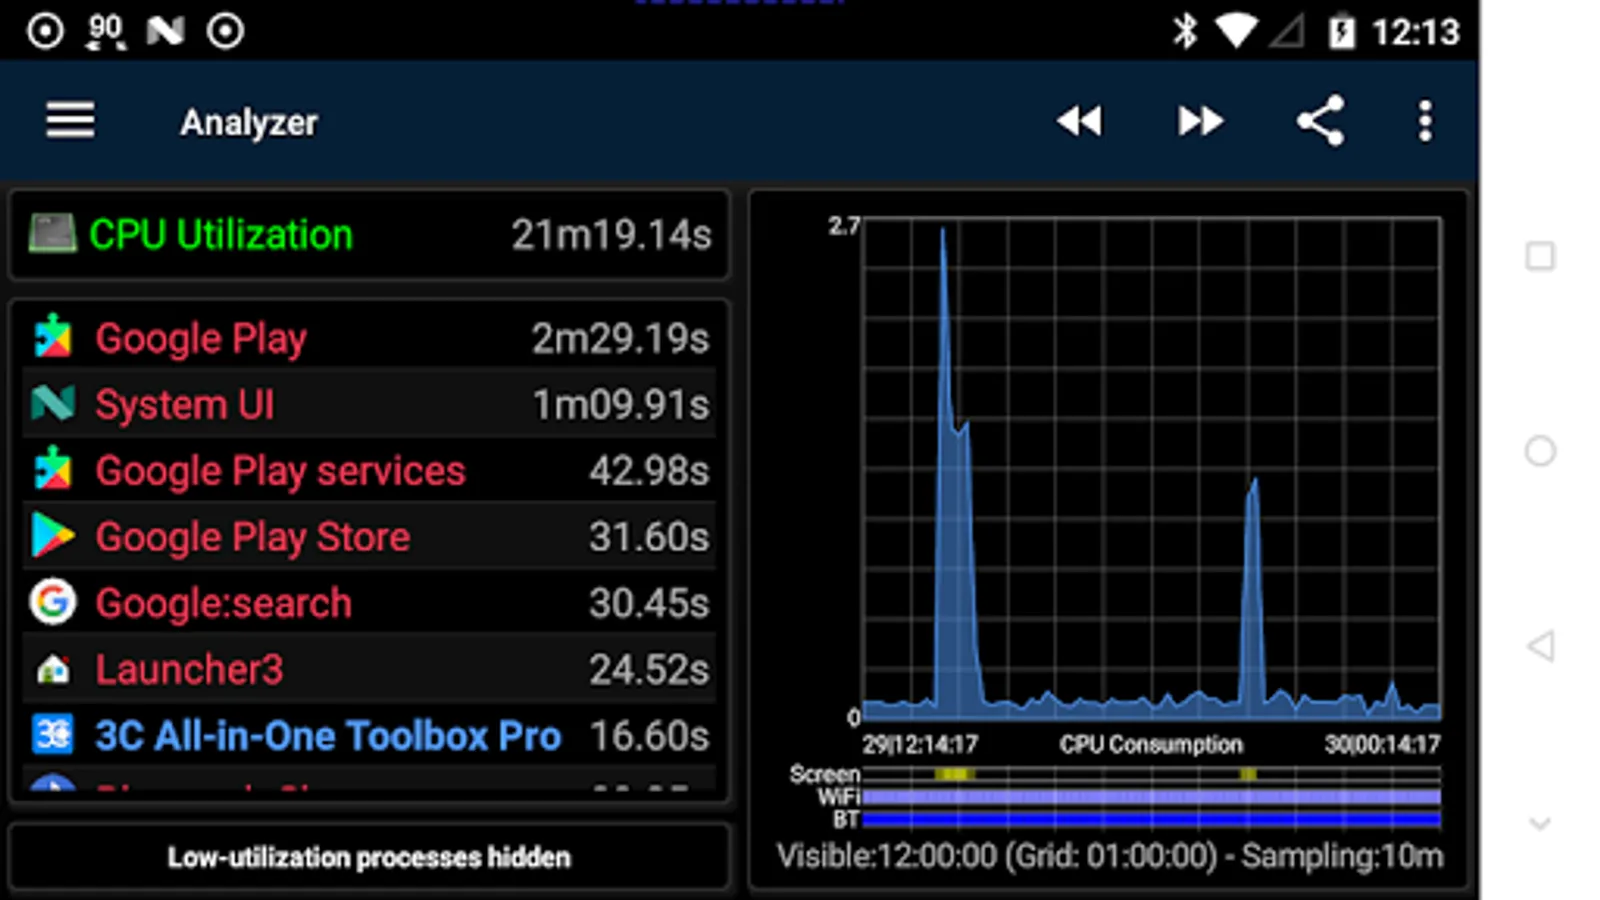Tap the N notification icon in status bar
Screen dimensions: 1600x900
click(165, 31)
